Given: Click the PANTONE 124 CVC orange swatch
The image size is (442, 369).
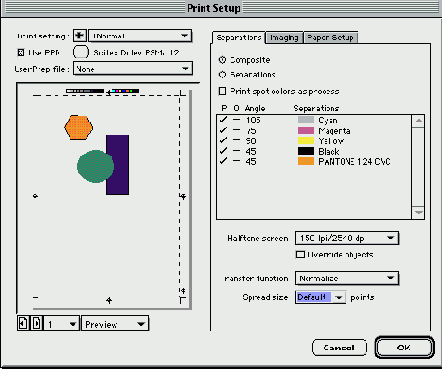Looking at the screenshot, I should point(306,161).
